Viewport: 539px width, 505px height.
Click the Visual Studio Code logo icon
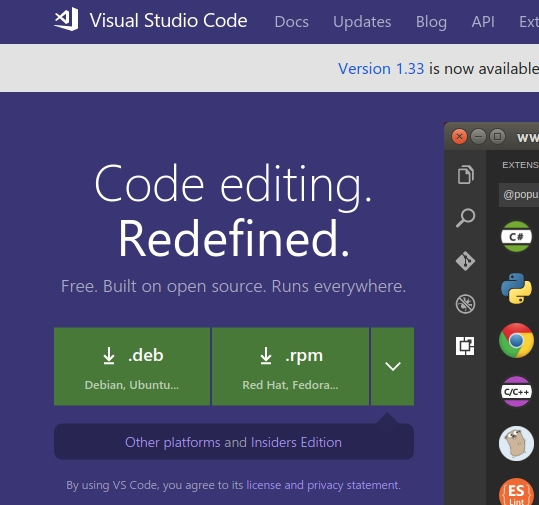click(x=66, y=20)
